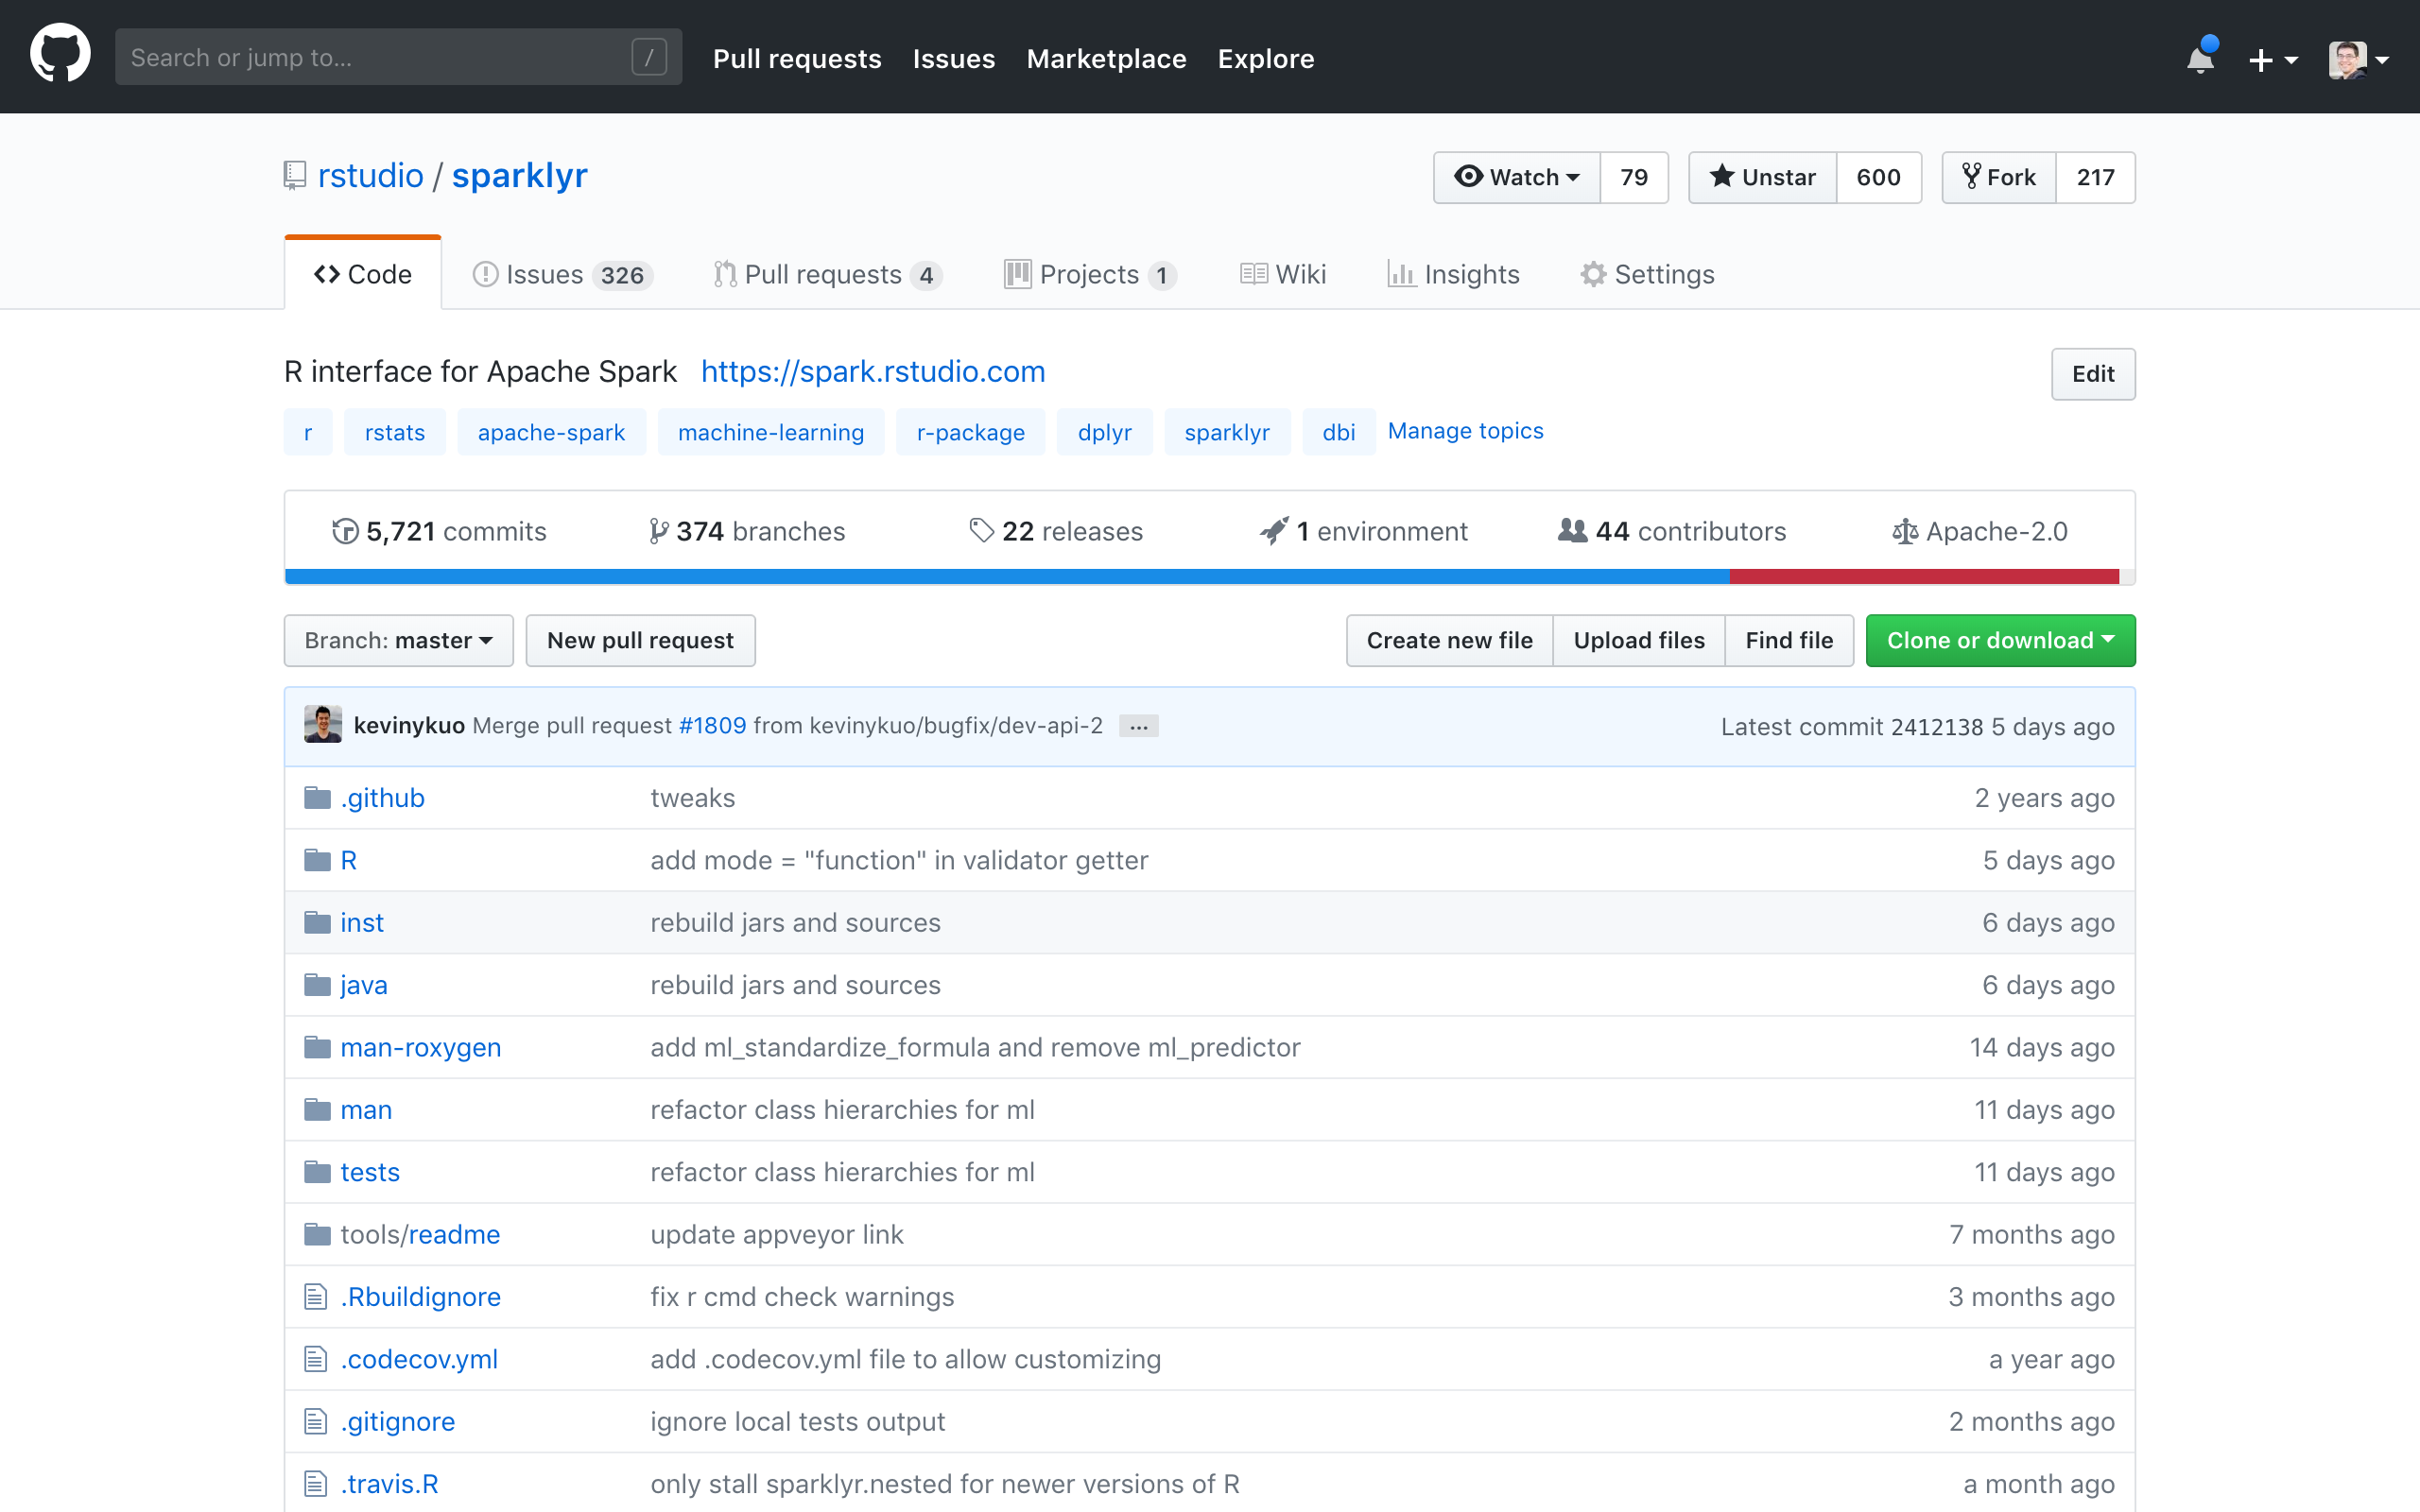Open the Watch dropdown
The height and width of the screenshot is (1512, 2420).
click(1516, 177)
